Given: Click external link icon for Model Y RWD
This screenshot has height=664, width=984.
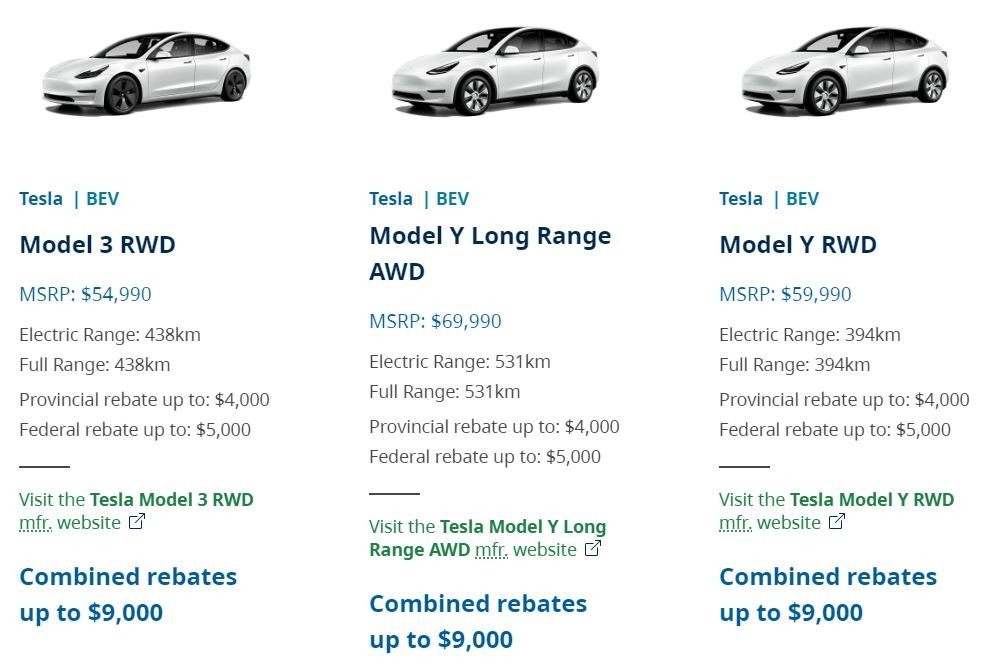Looking at the screenshot, I should coord(837,522).
